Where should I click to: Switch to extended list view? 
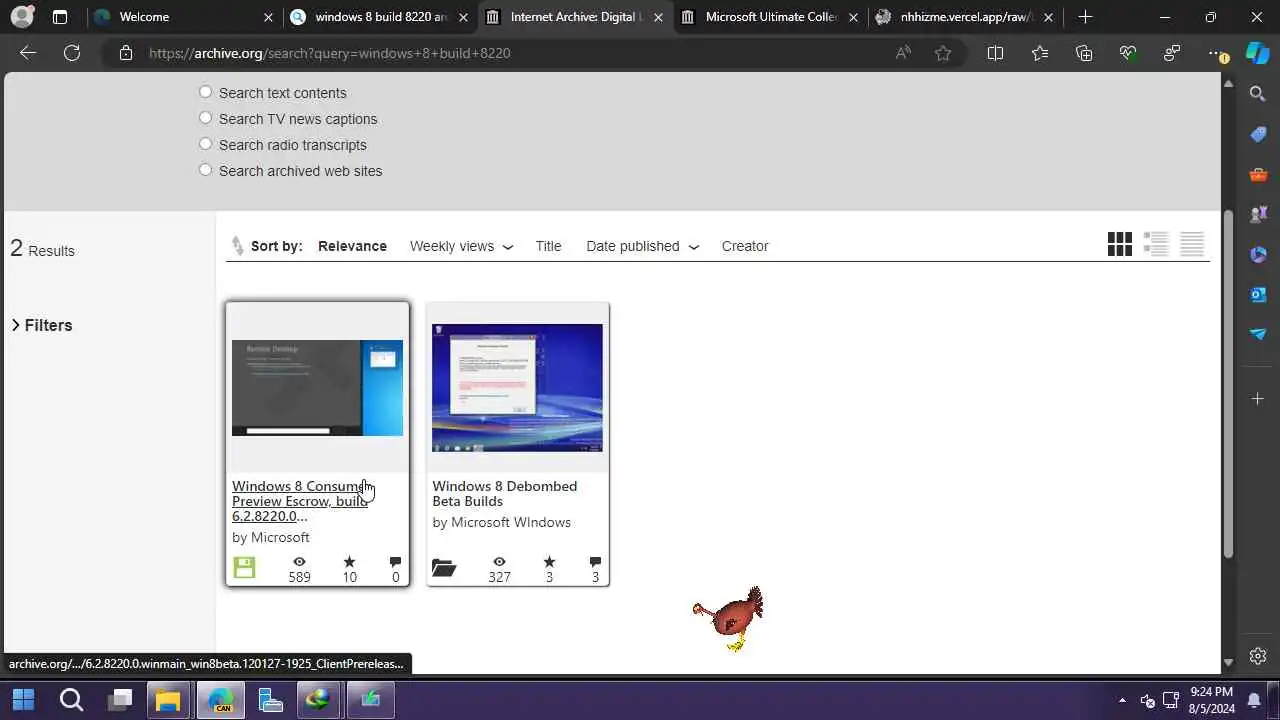pos(1156,244)
